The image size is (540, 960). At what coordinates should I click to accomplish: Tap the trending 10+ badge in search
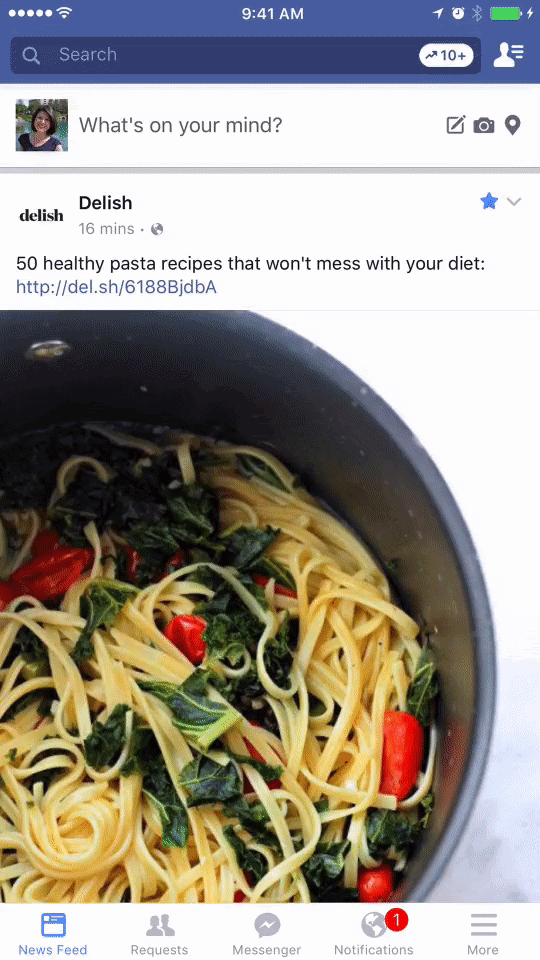[x=446, y=56]
